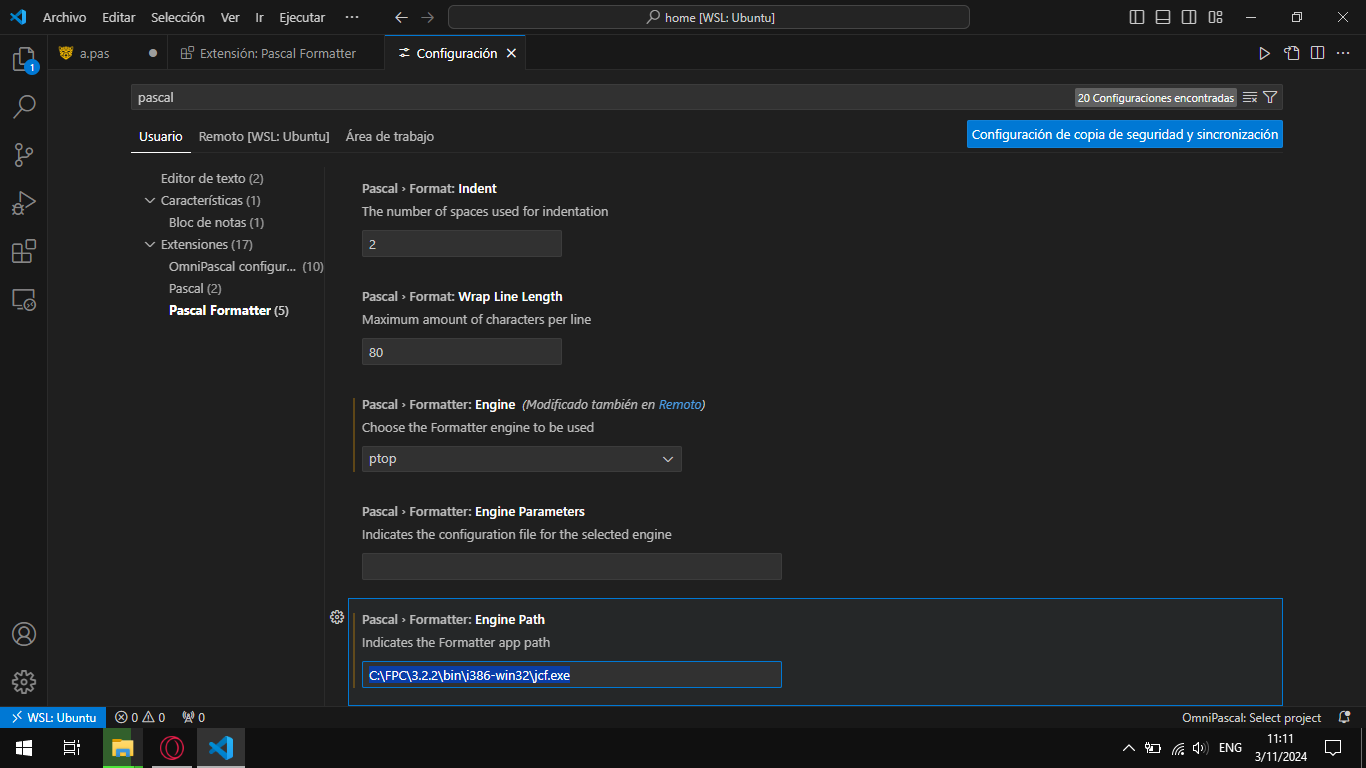
Task: Select the Usuario settings scope tab
Action: [161, 136]
